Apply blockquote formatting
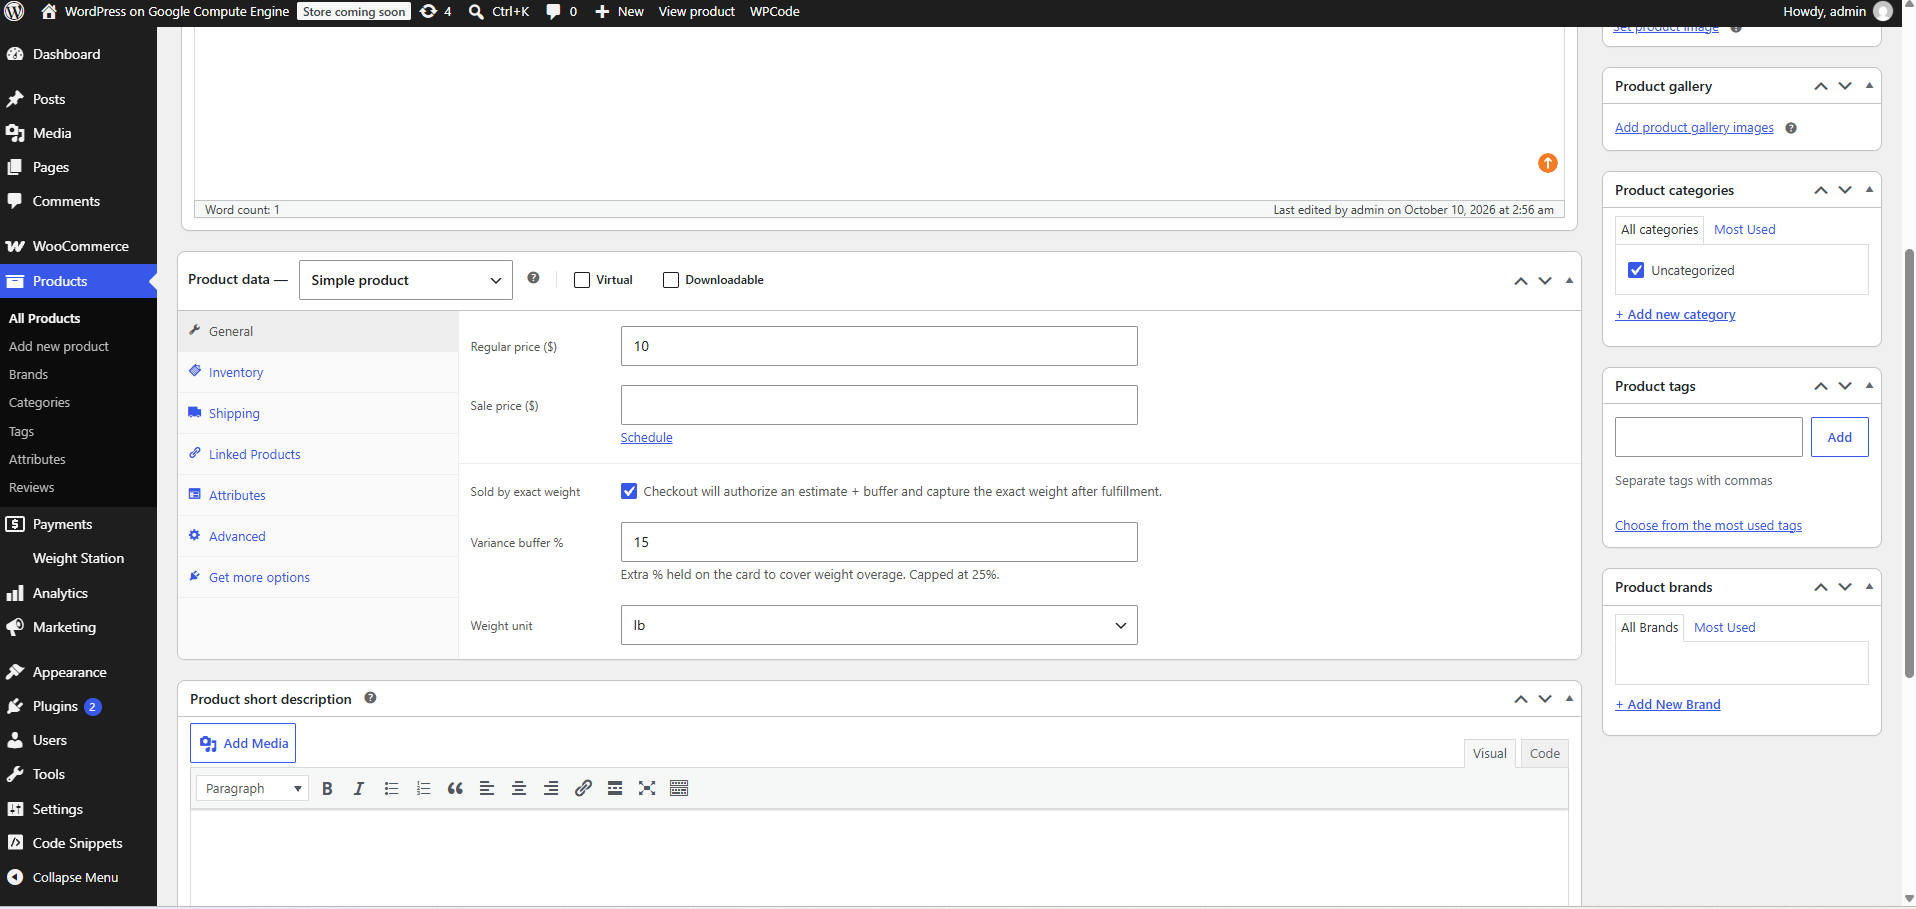Viewport: 1916px width, 909px height. (455, 788)
